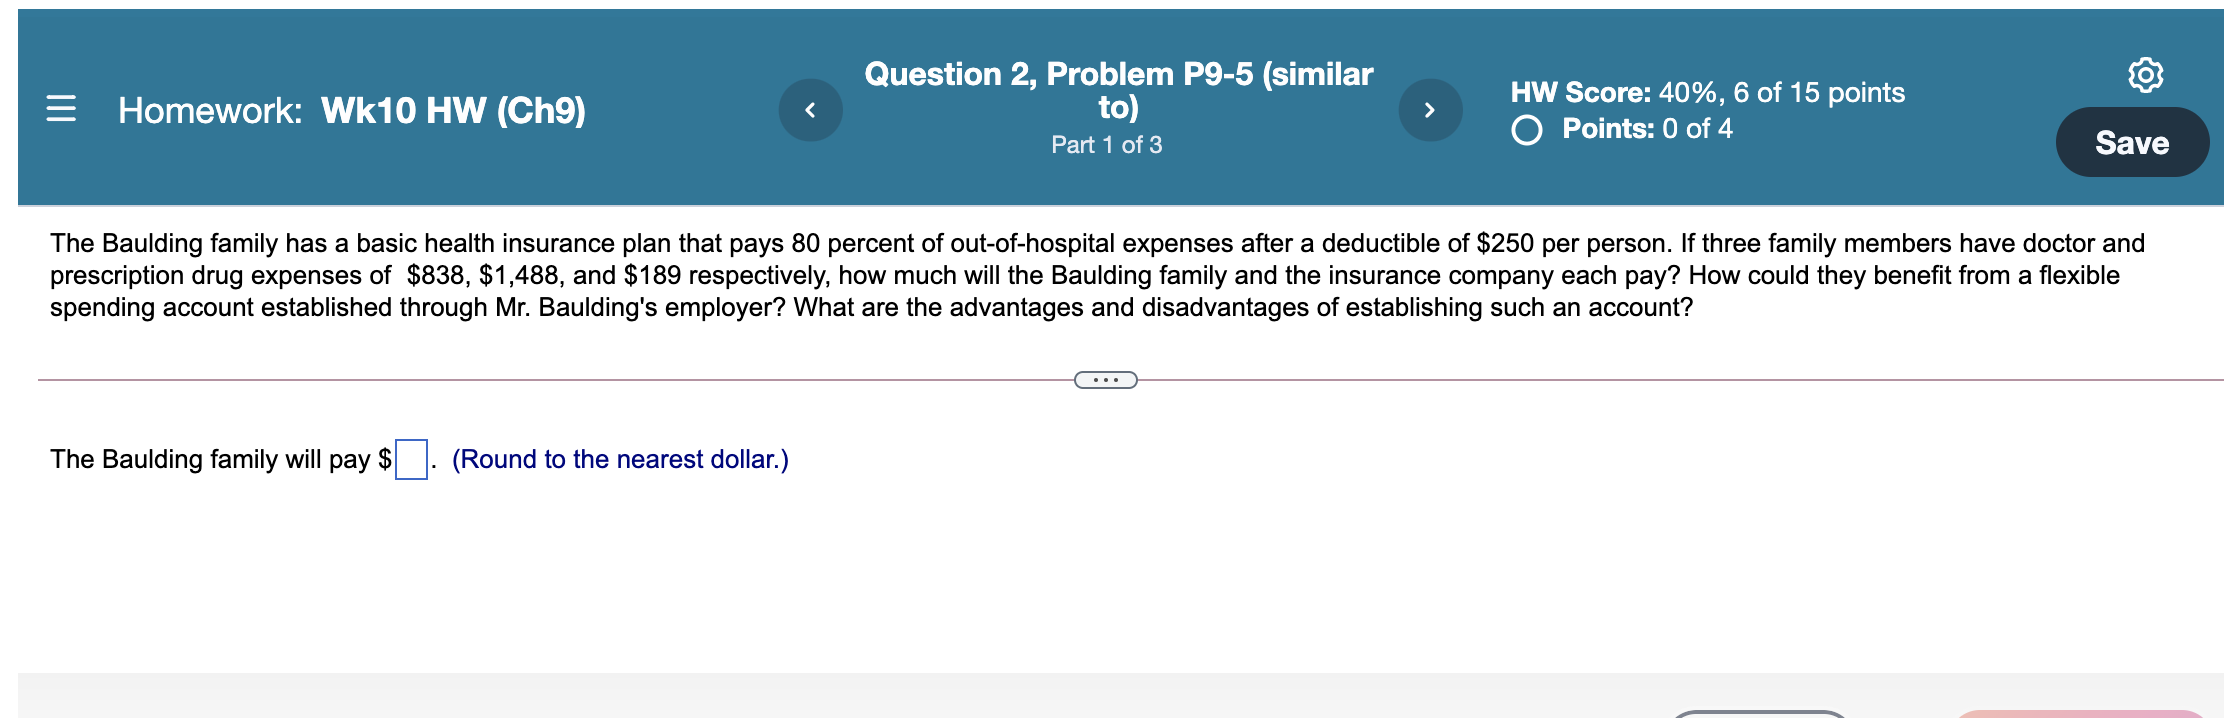Collapse the problem statement using the ellipsis control
Image resolution: width=2224 pixels, height=718 pixels.
(x=1106, y=379)
